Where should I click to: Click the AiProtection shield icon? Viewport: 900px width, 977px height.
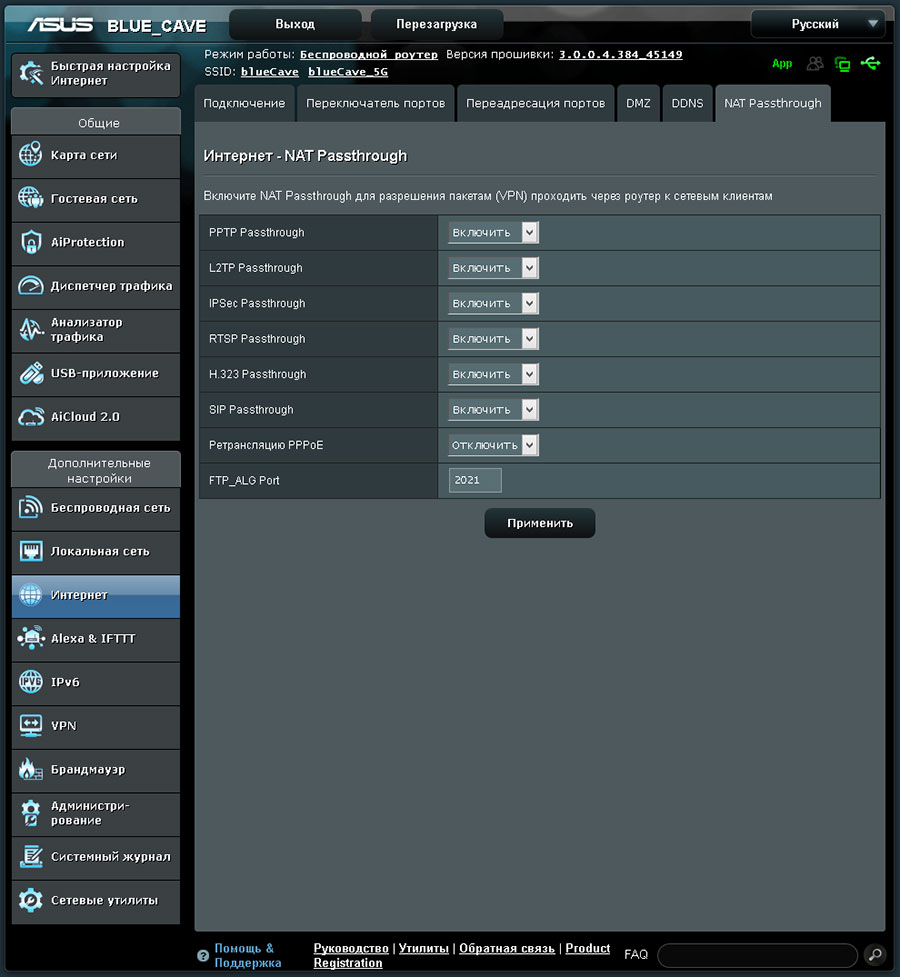coord(31,242)
